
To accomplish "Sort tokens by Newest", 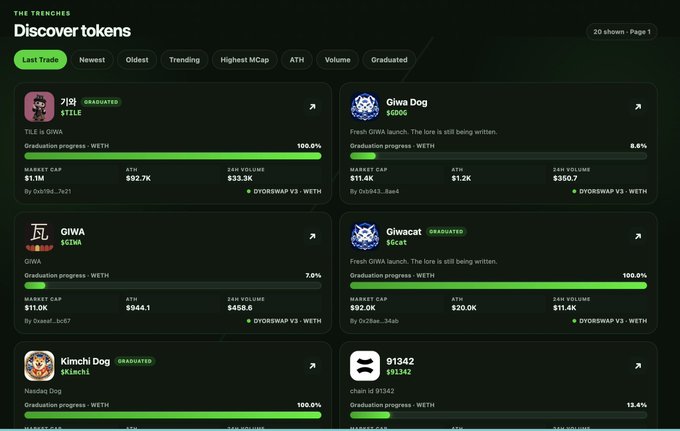I will (x=92, y=60).
